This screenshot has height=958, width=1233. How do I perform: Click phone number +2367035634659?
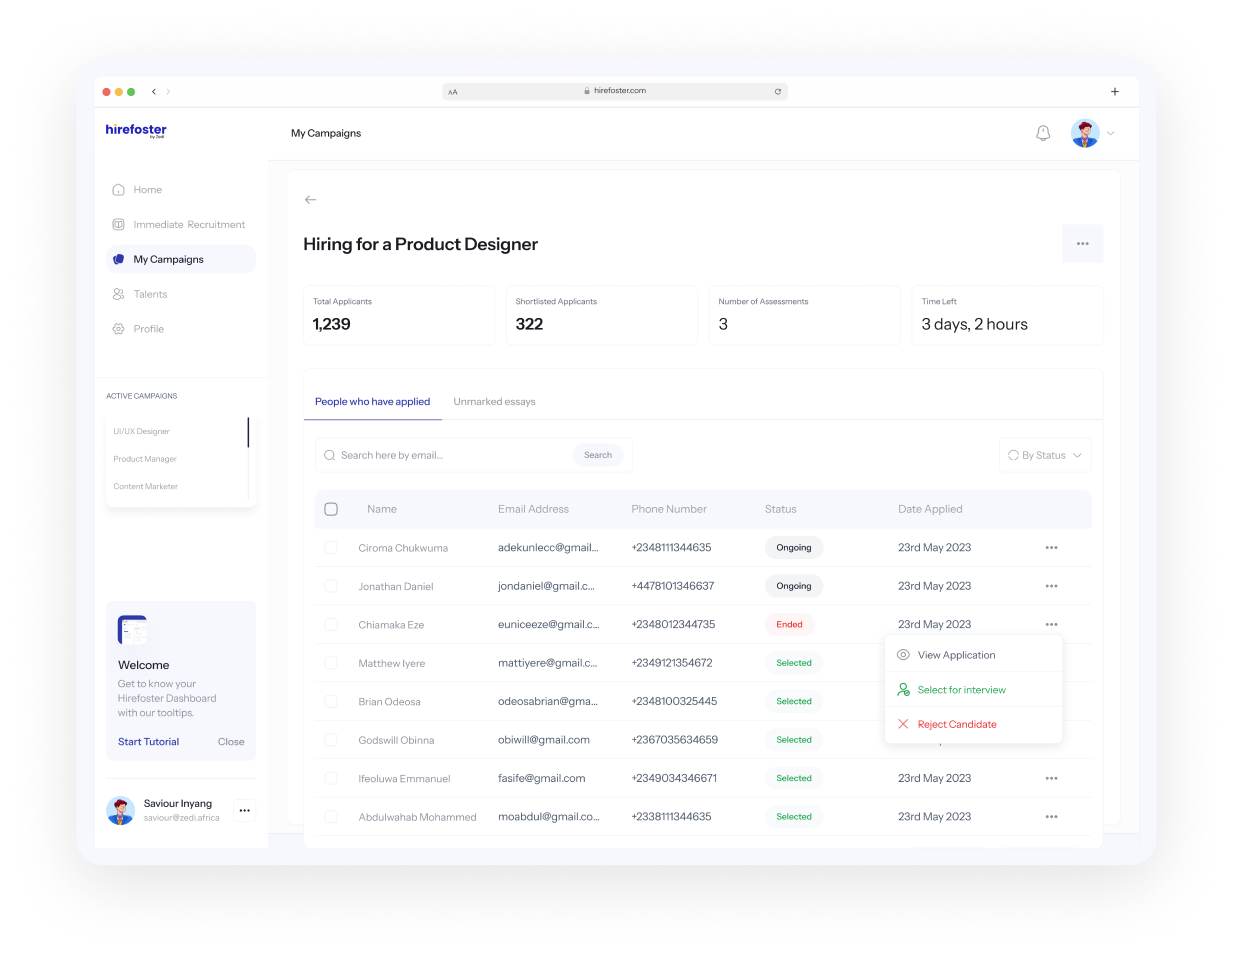pos(675,740)
